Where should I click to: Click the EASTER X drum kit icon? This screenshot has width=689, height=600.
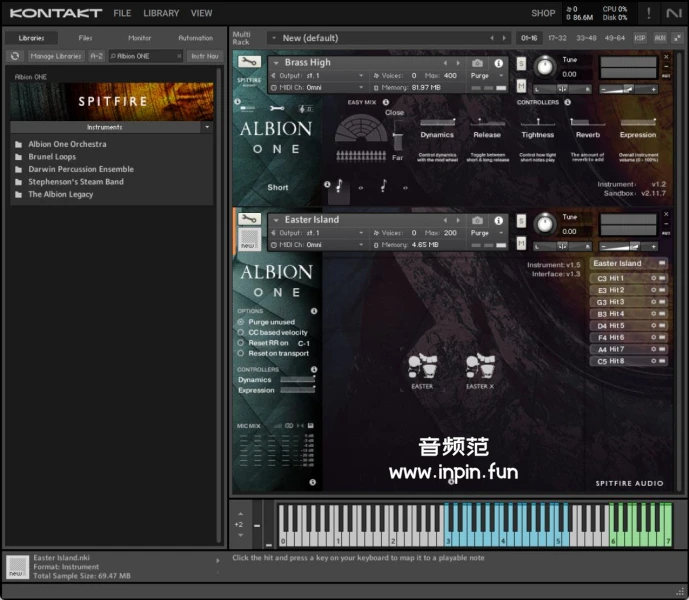pos(479,369)
